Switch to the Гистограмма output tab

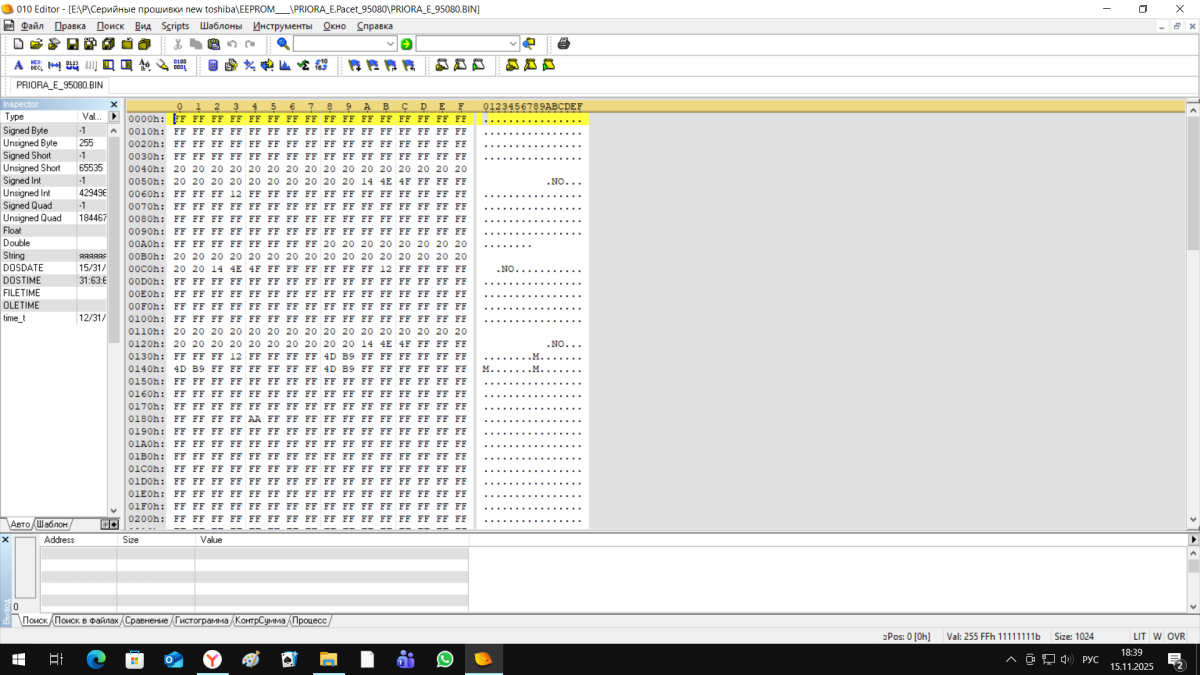pyautogui.click(x=202, y=620)
